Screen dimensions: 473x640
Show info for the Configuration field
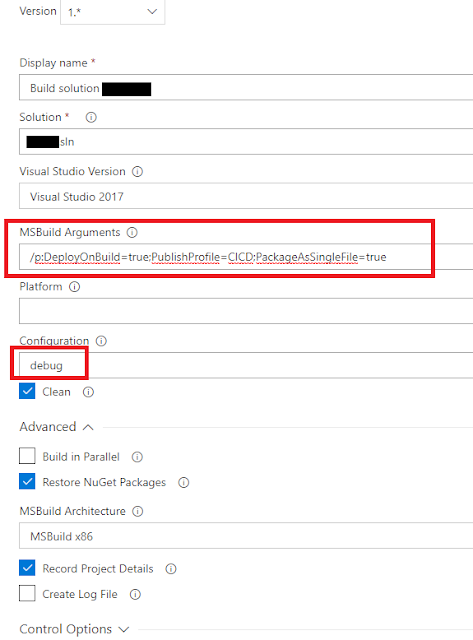point(101,341)
